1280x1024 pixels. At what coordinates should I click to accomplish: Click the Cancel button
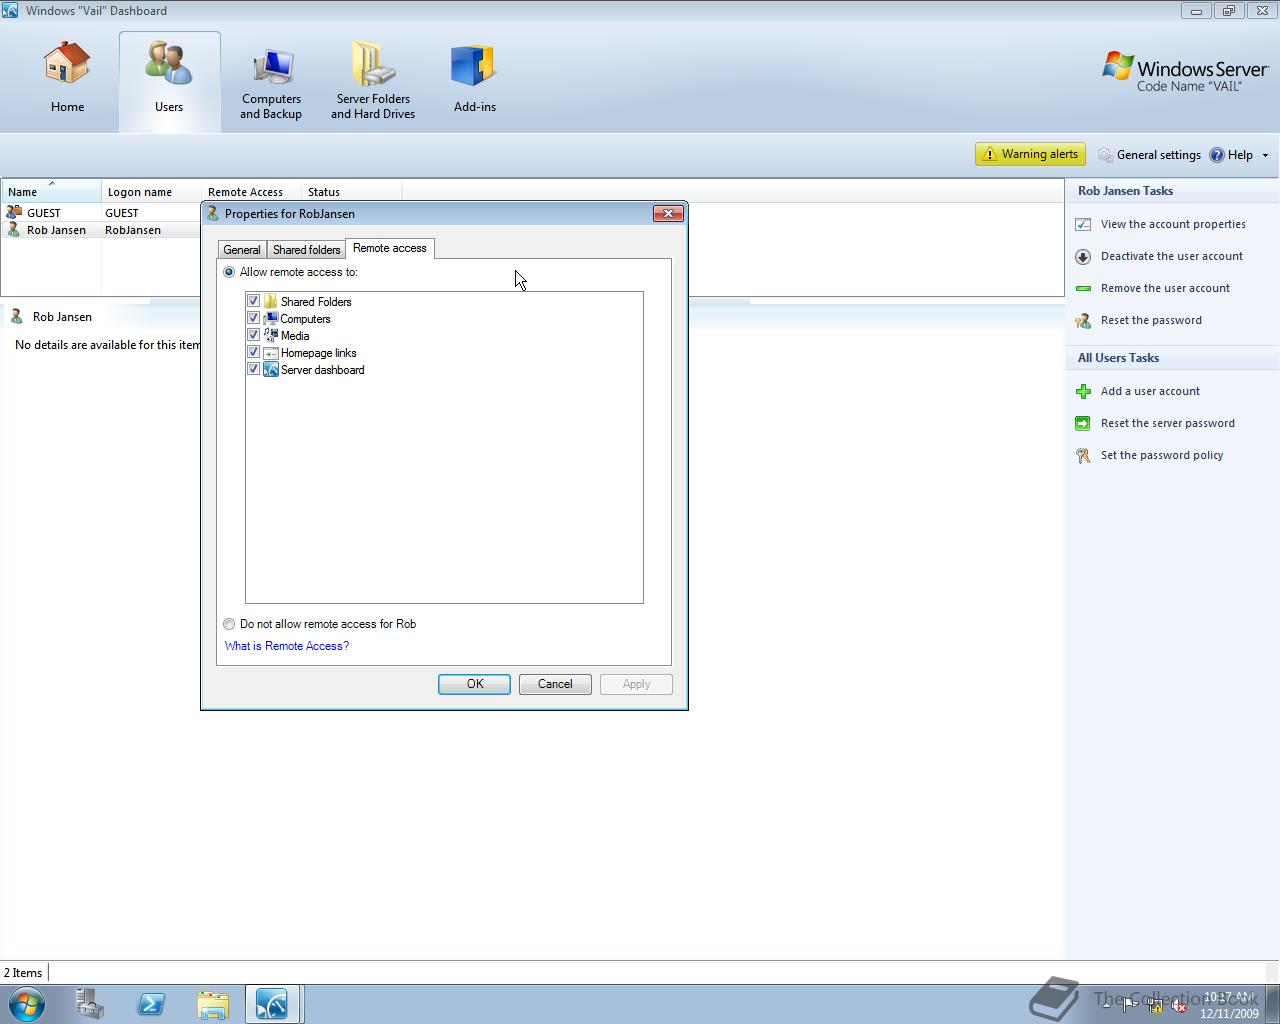(555, 684)
